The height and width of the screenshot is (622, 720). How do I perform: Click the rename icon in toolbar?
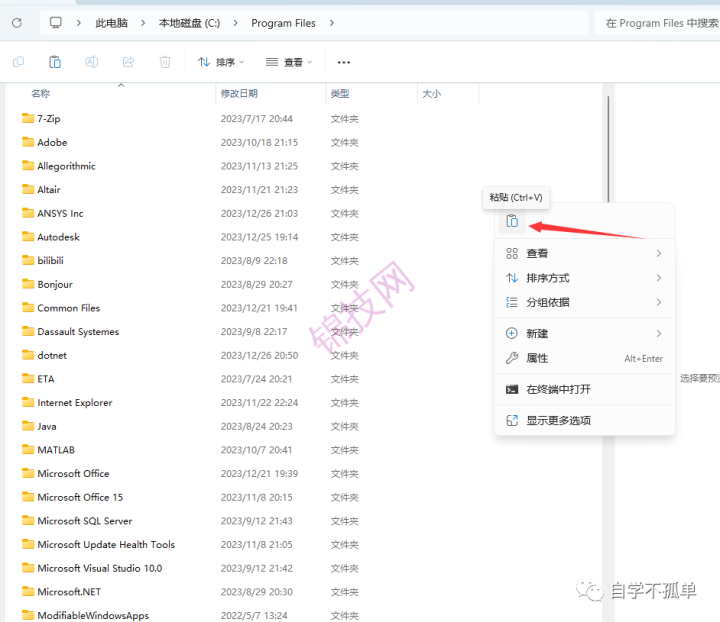pyautogui.click(x=92, y=62)
